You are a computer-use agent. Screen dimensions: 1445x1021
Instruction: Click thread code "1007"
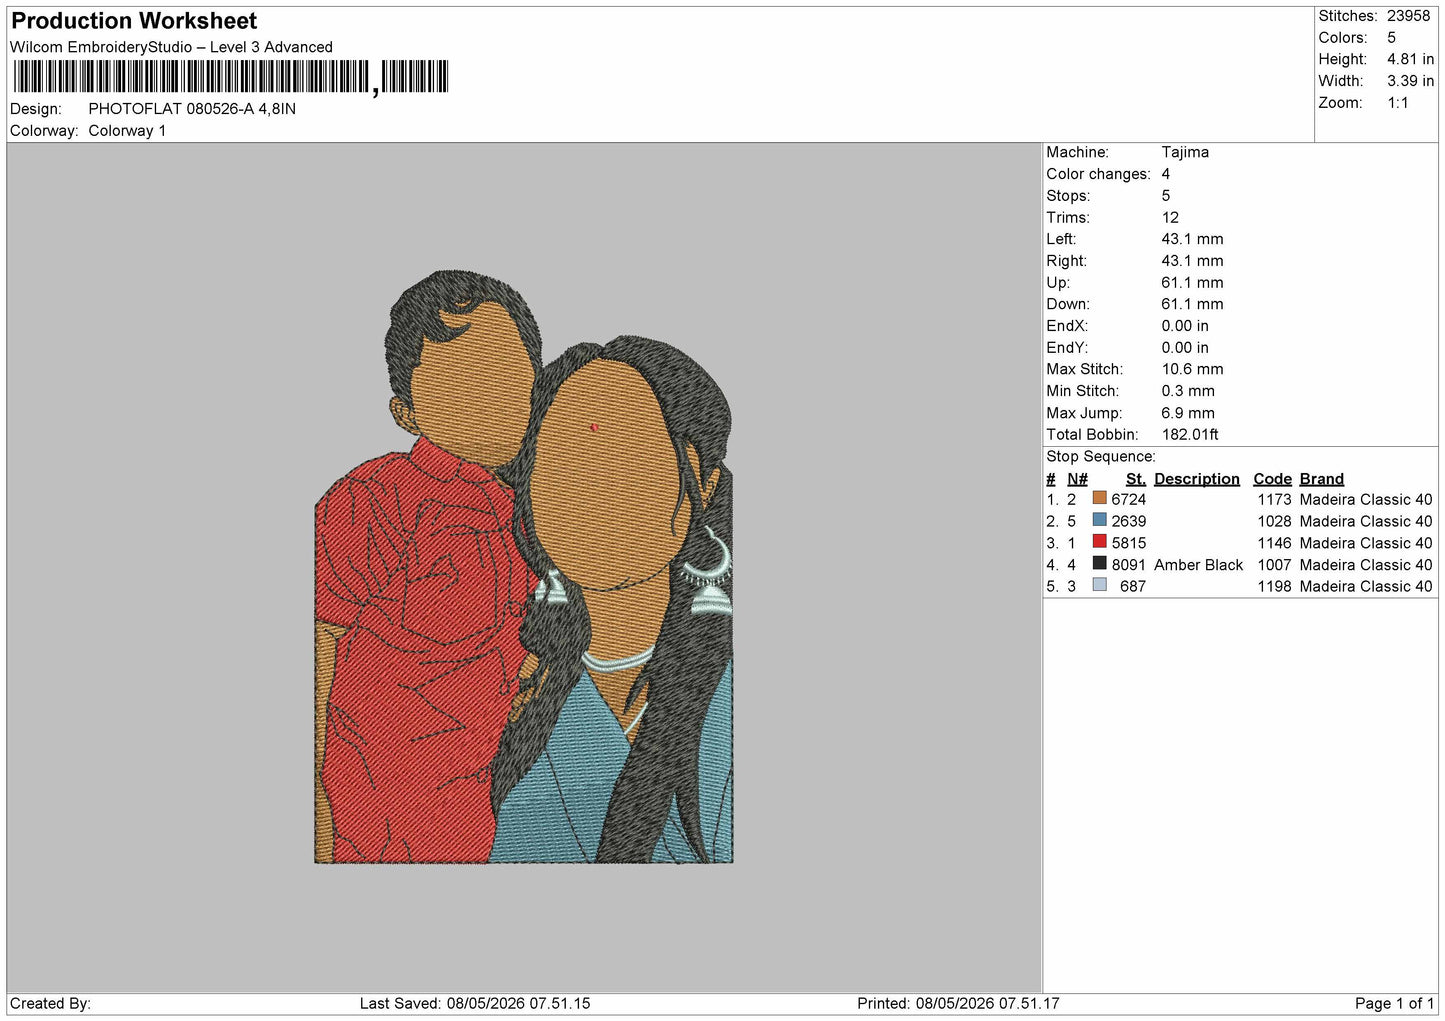(1275, 565)
